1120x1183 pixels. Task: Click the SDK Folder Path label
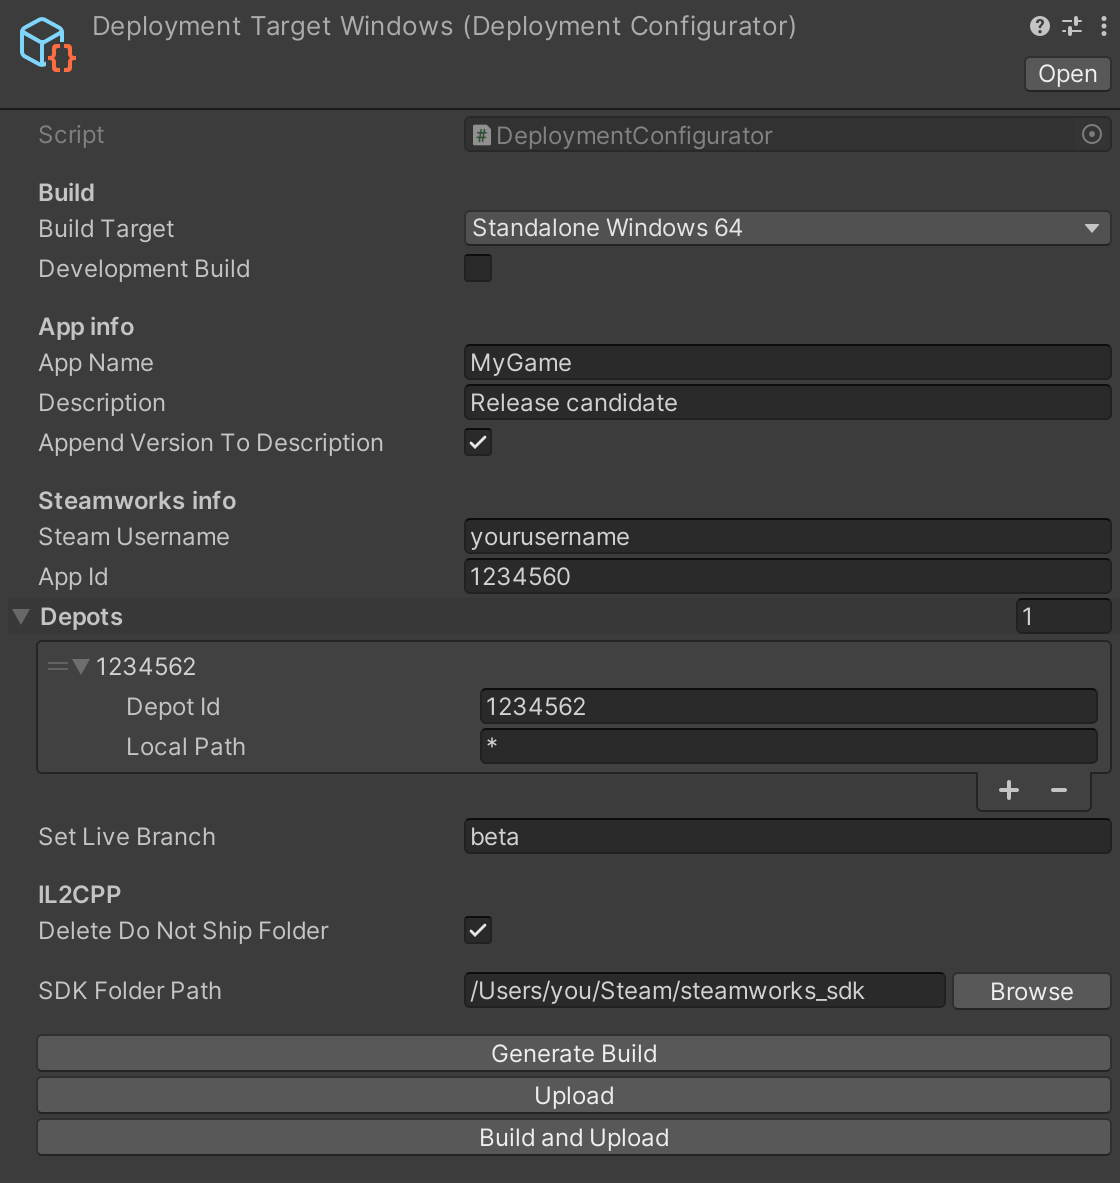(130, 991)
